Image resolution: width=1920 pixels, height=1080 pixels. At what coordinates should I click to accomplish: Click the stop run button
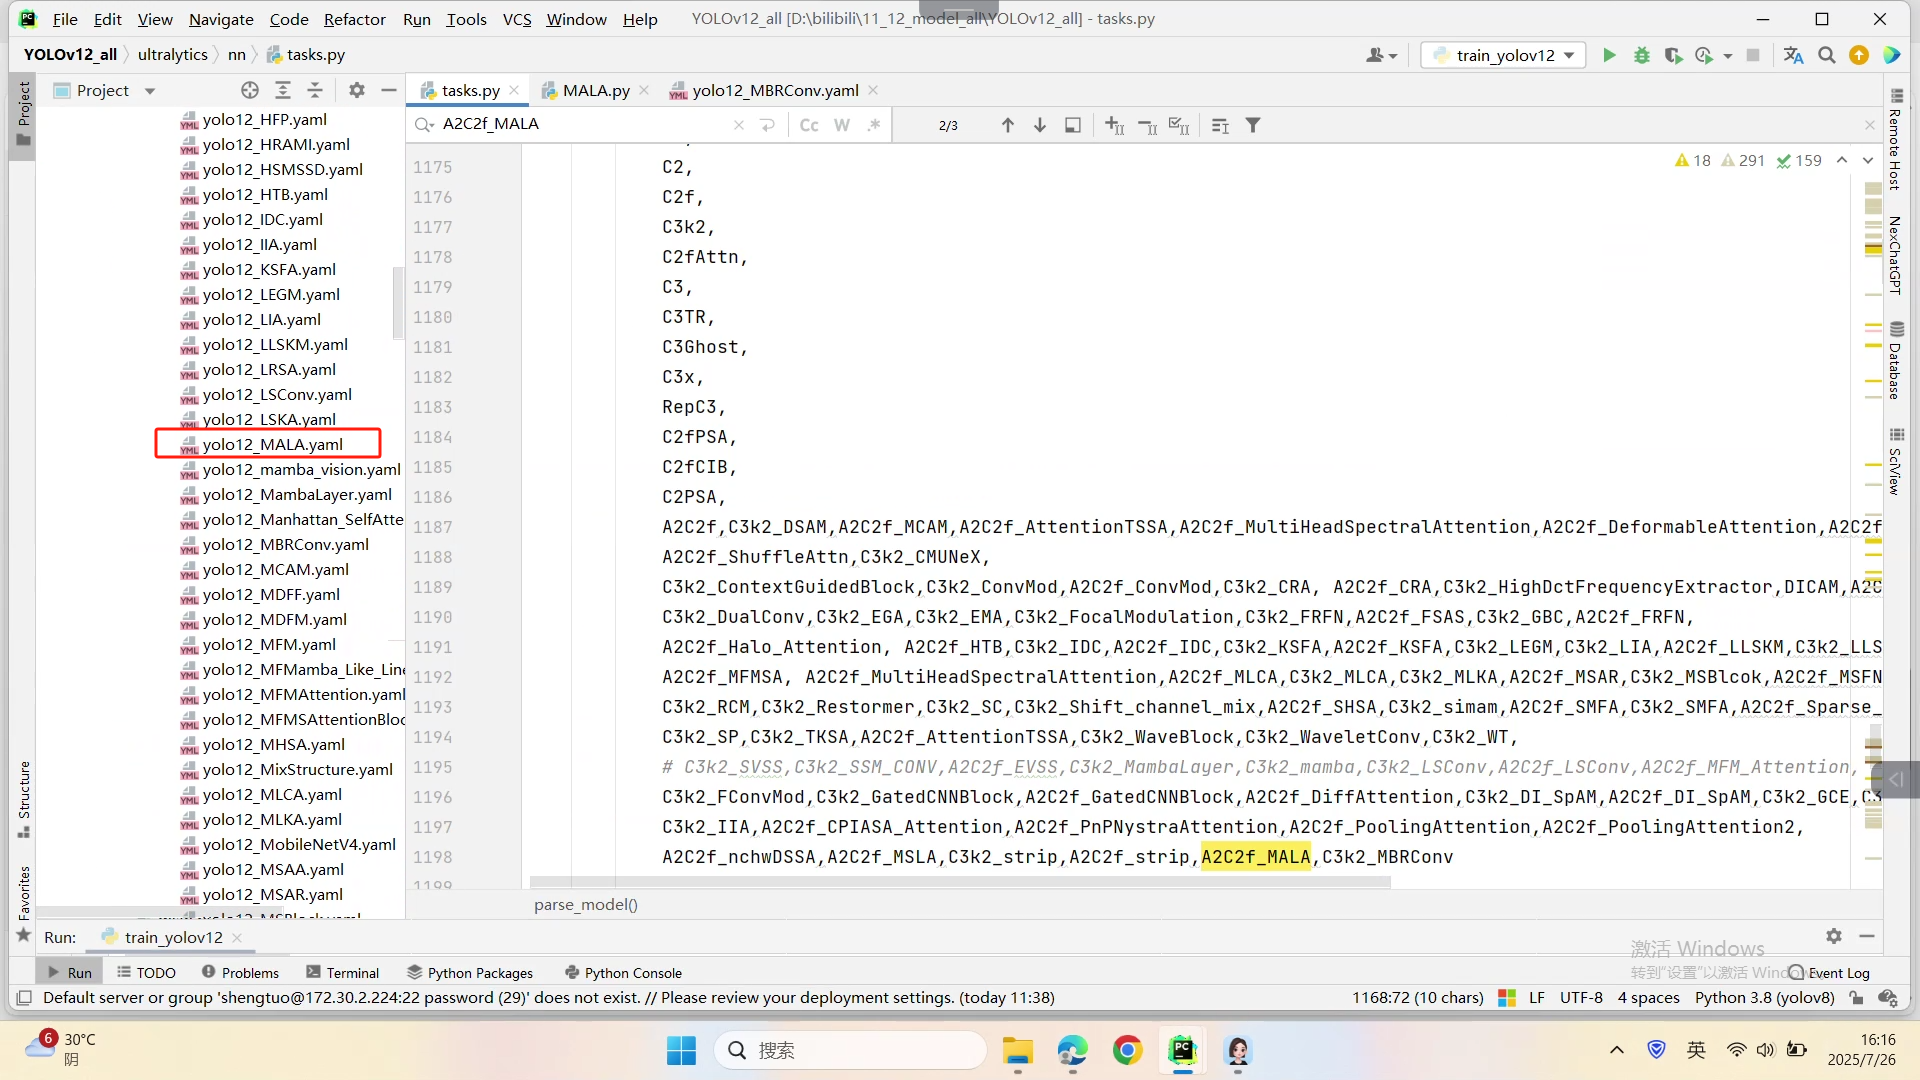[x=1753, y=55]
